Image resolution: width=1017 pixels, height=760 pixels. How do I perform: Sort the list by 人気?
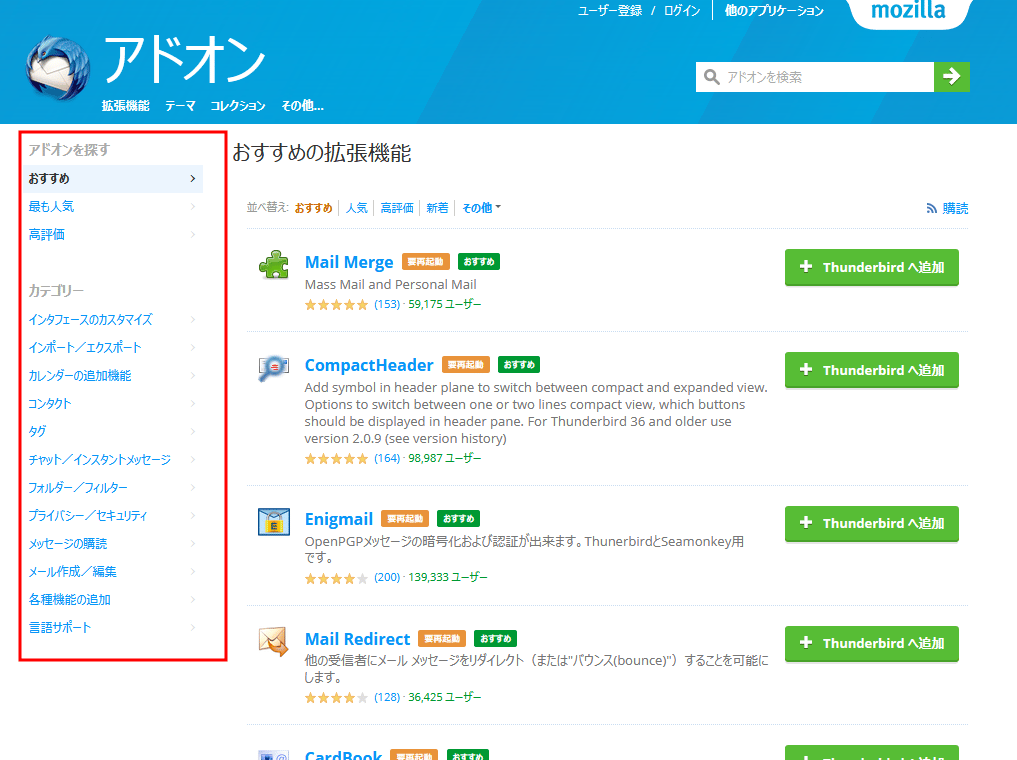pos(356,208)
